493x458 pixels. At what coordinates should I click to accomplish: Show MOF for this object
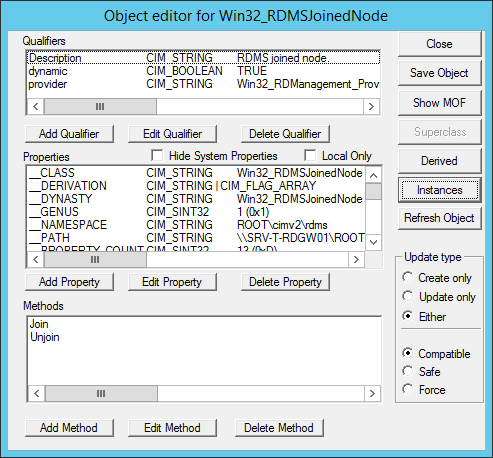pos(439,103)
